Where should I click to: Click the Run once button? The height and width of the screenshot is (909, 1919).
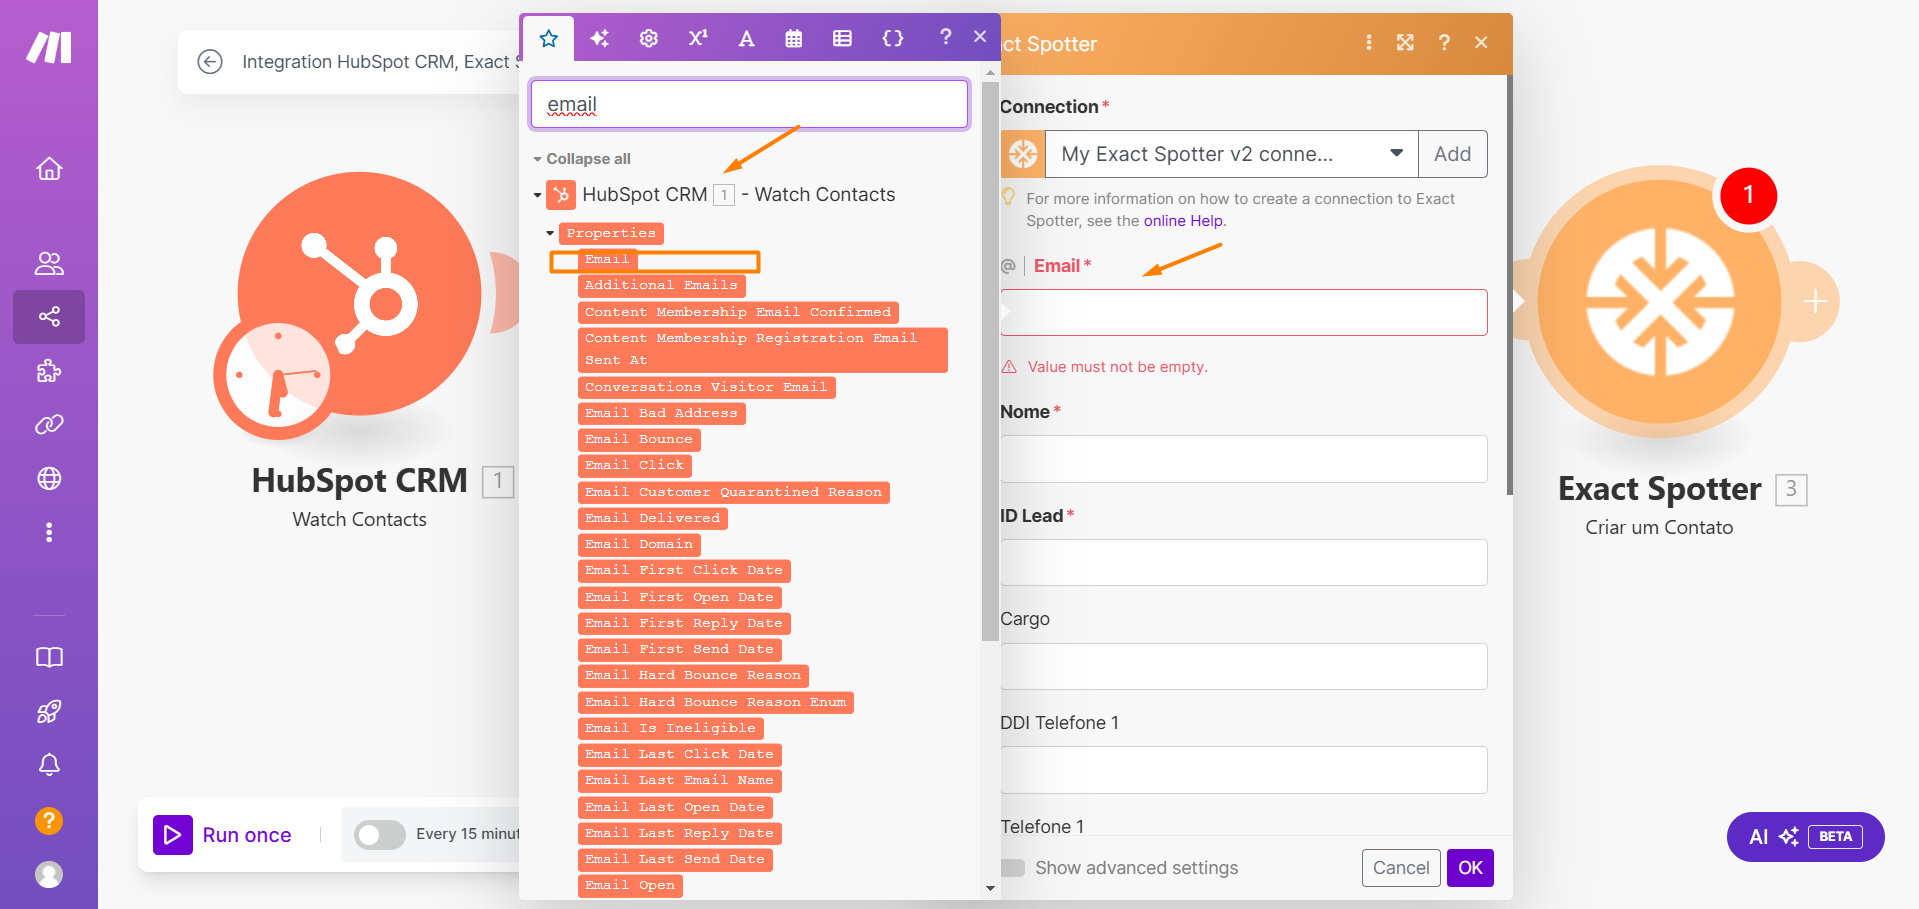[x=223, y=835]
